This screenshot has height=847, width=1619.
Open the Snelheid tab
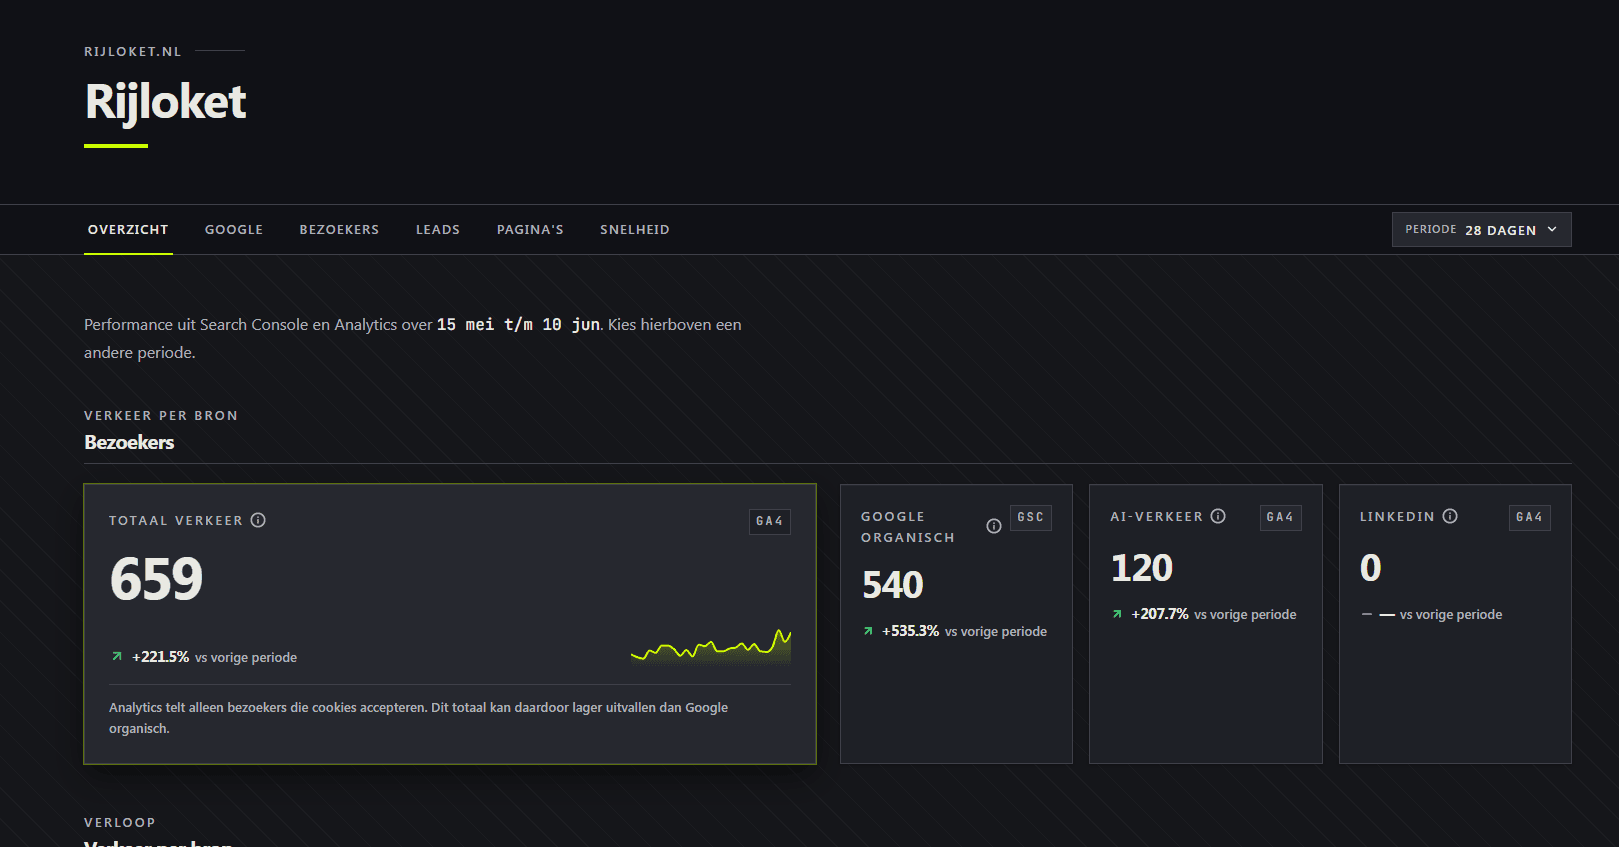click(x=635, y=229)
